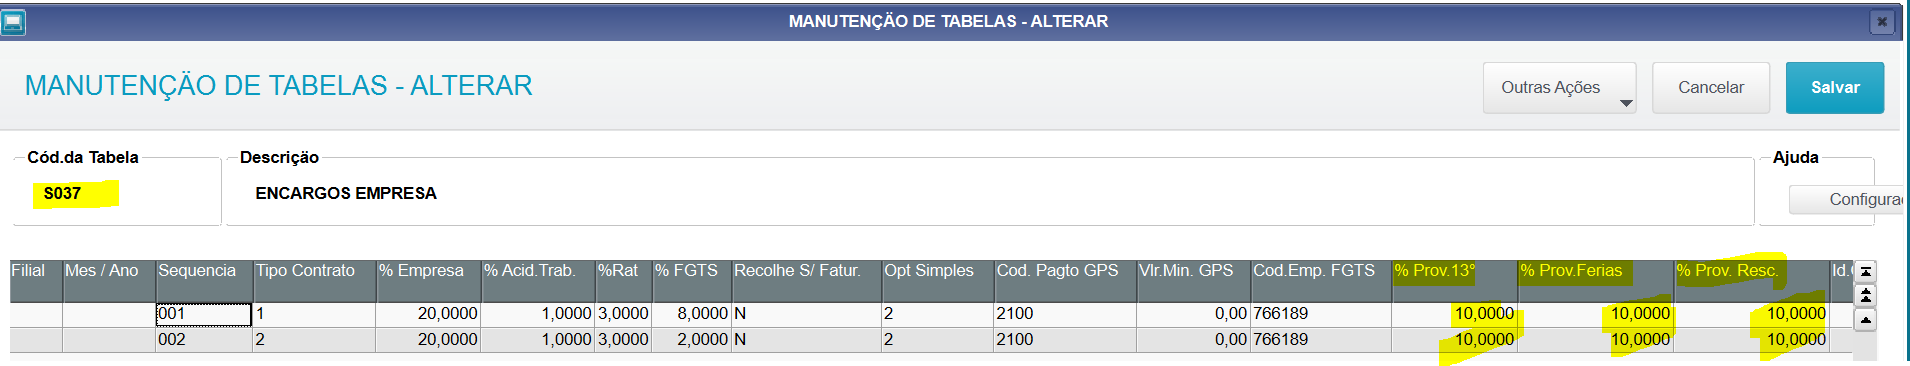Image resolution: width=1910 pixels, height=366 pixels.
Task: Click the ENCARGOS EMPRESA description field
Action: pos(990,194)
